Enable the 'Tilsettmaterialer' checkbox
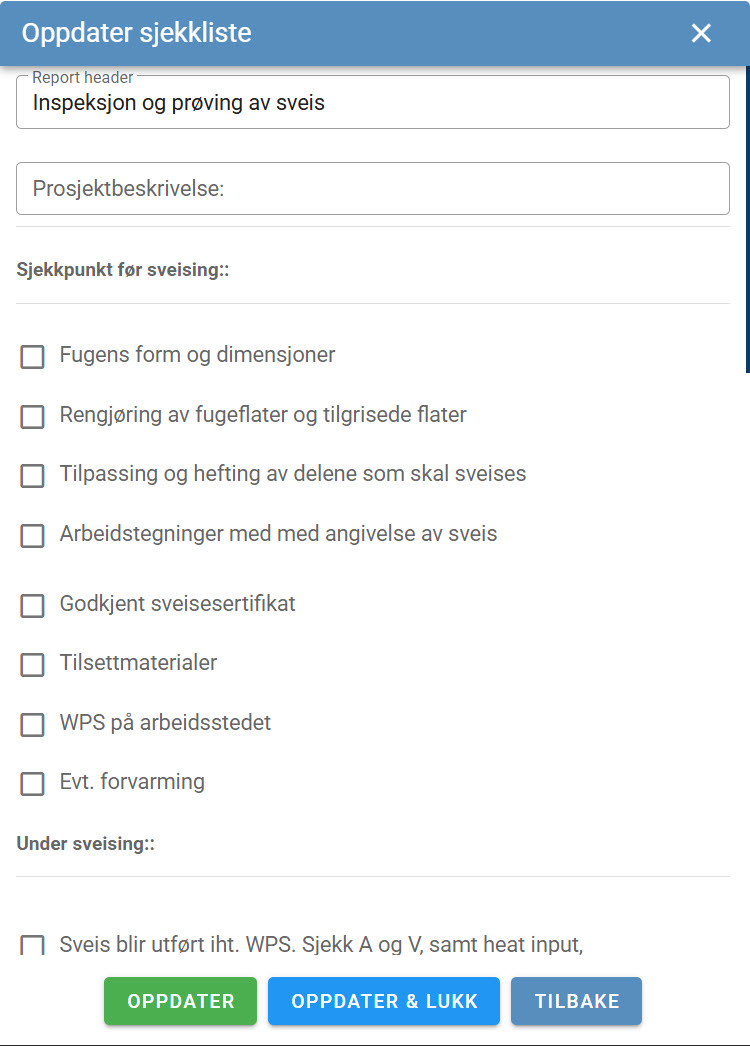This screenshot has width=750, height=1046. 31,665
